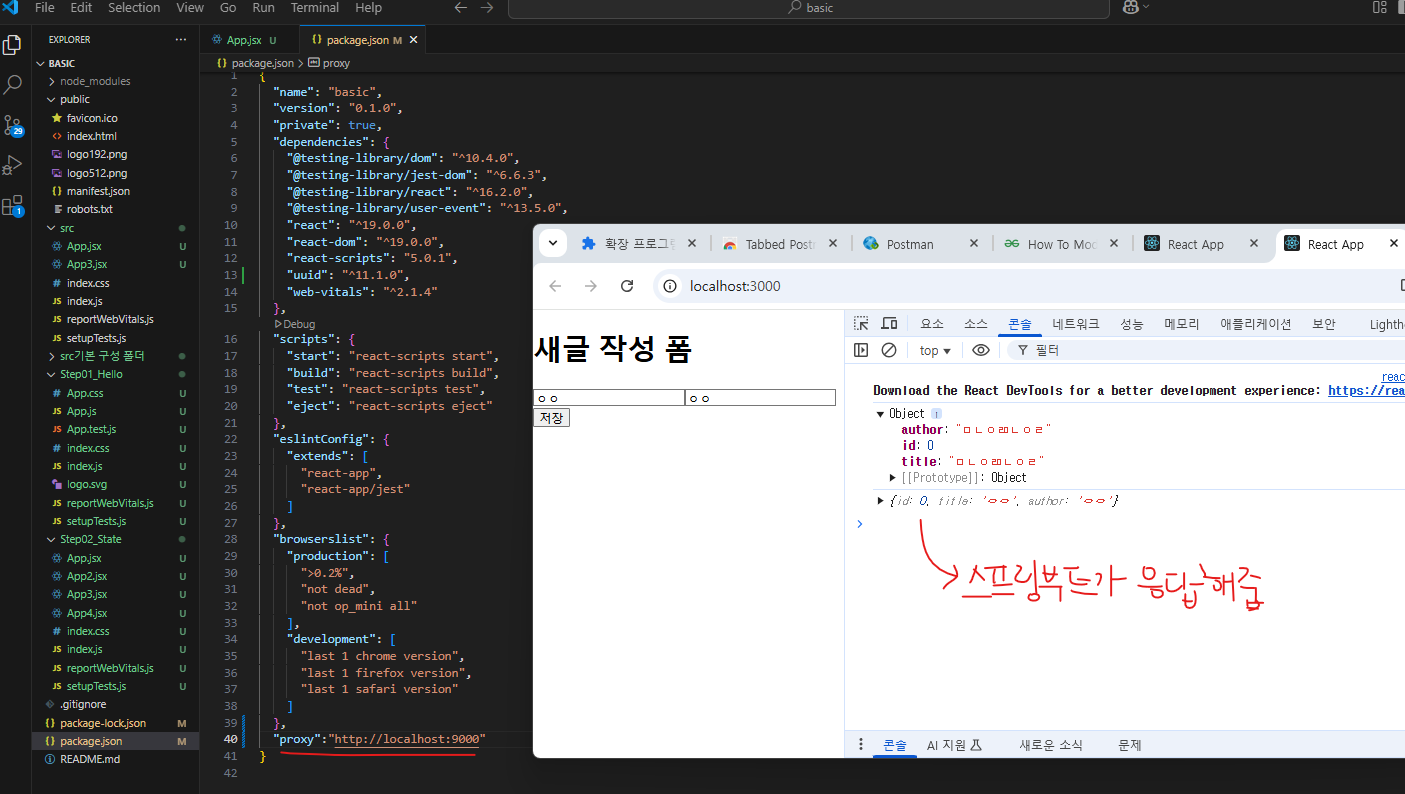Open the Explorer view in the activity bar
The height and width of the screenshot is (794, 1405).
[x=13, y=45]
